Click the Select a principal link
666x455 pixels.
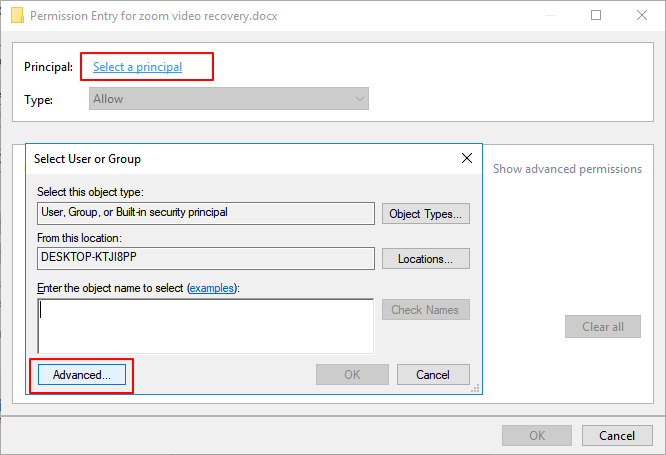(137, 67)
